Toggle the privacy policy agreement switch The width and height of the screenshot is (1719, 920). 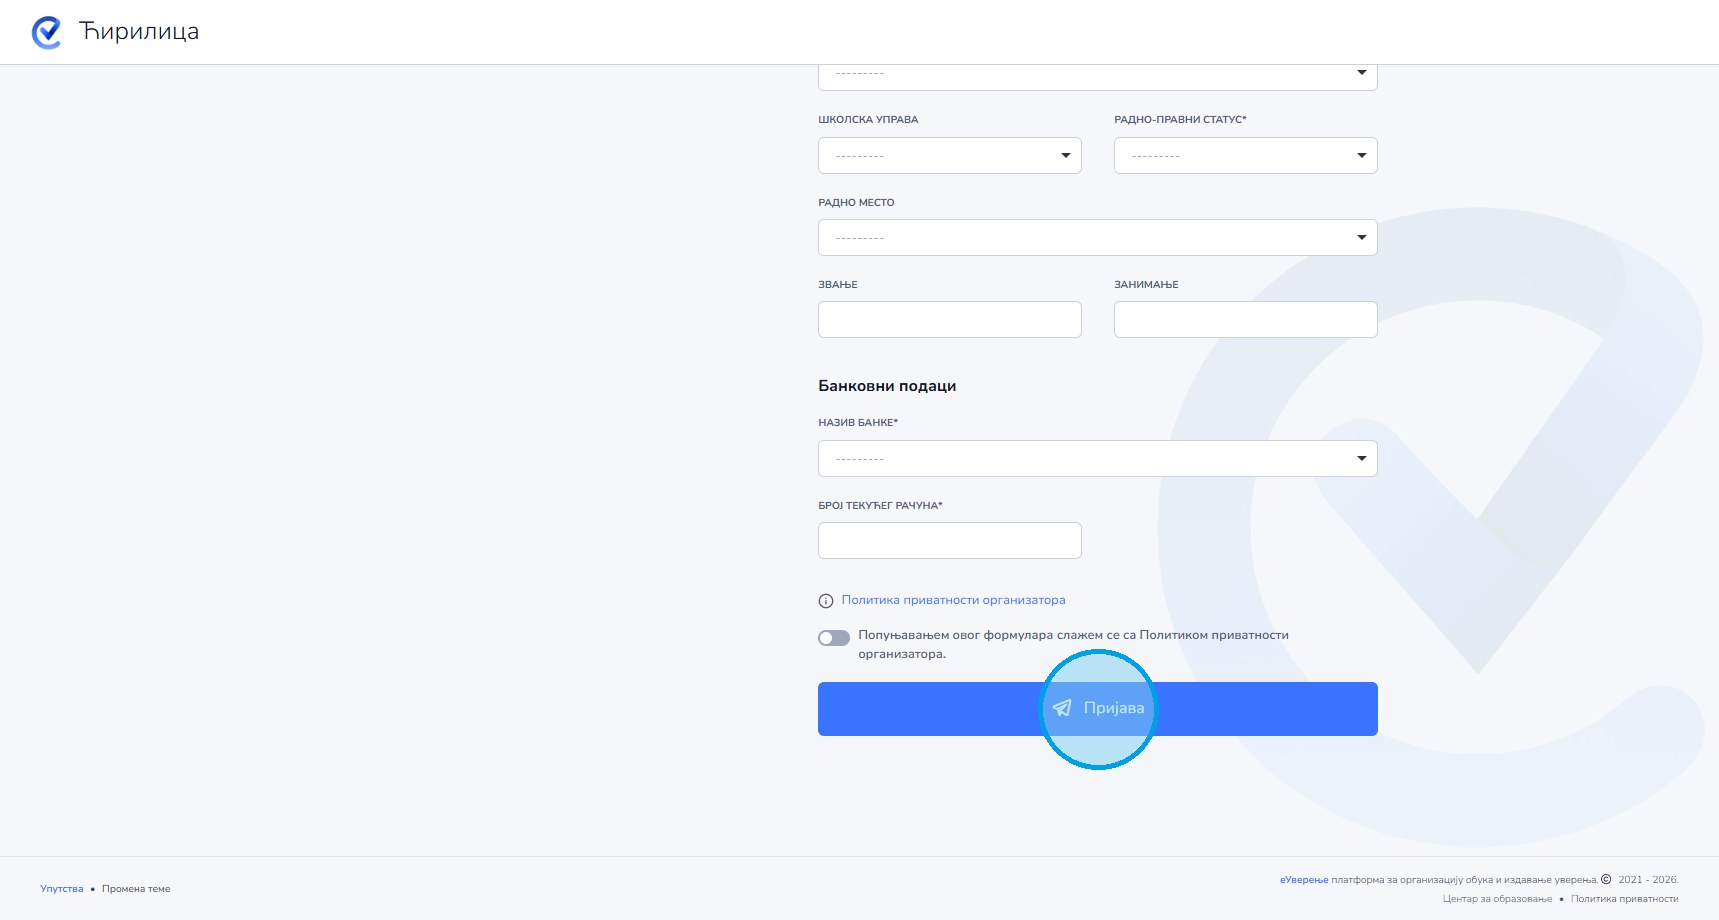pos(834,638)
